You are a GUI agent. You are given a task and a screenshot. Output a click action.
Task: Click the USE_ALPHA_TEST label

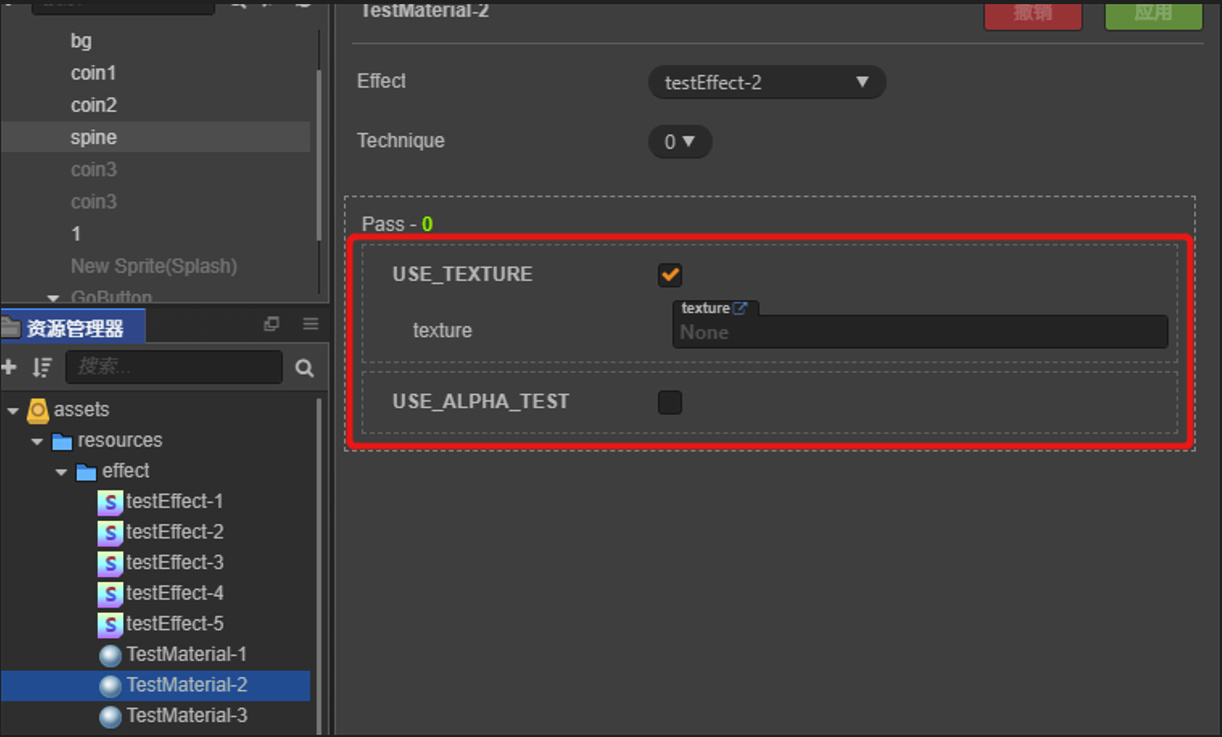click(481, 401)
